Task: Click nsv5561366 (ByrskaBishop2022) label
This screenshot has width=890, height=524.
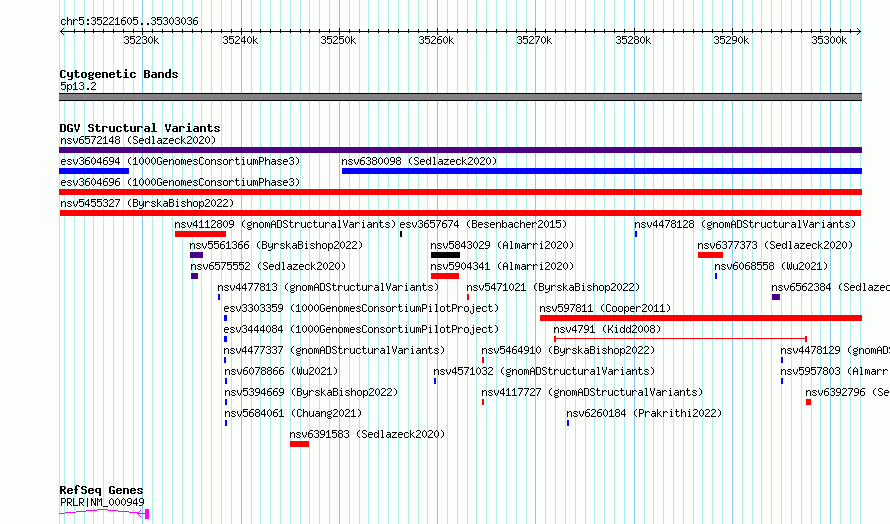Action: click(276, 245)
